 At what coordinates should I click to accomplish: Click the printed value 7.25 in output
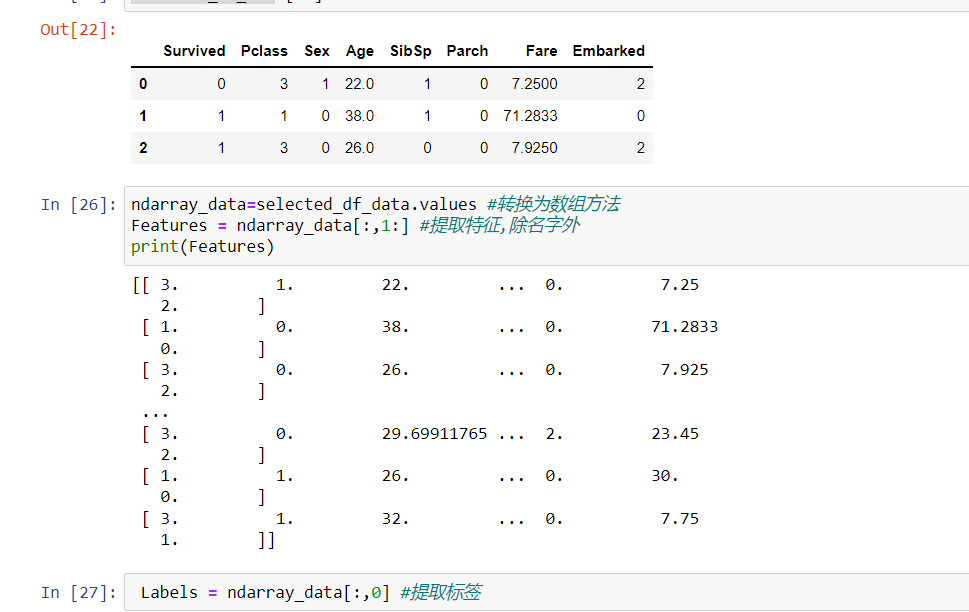tap(679, 284)
